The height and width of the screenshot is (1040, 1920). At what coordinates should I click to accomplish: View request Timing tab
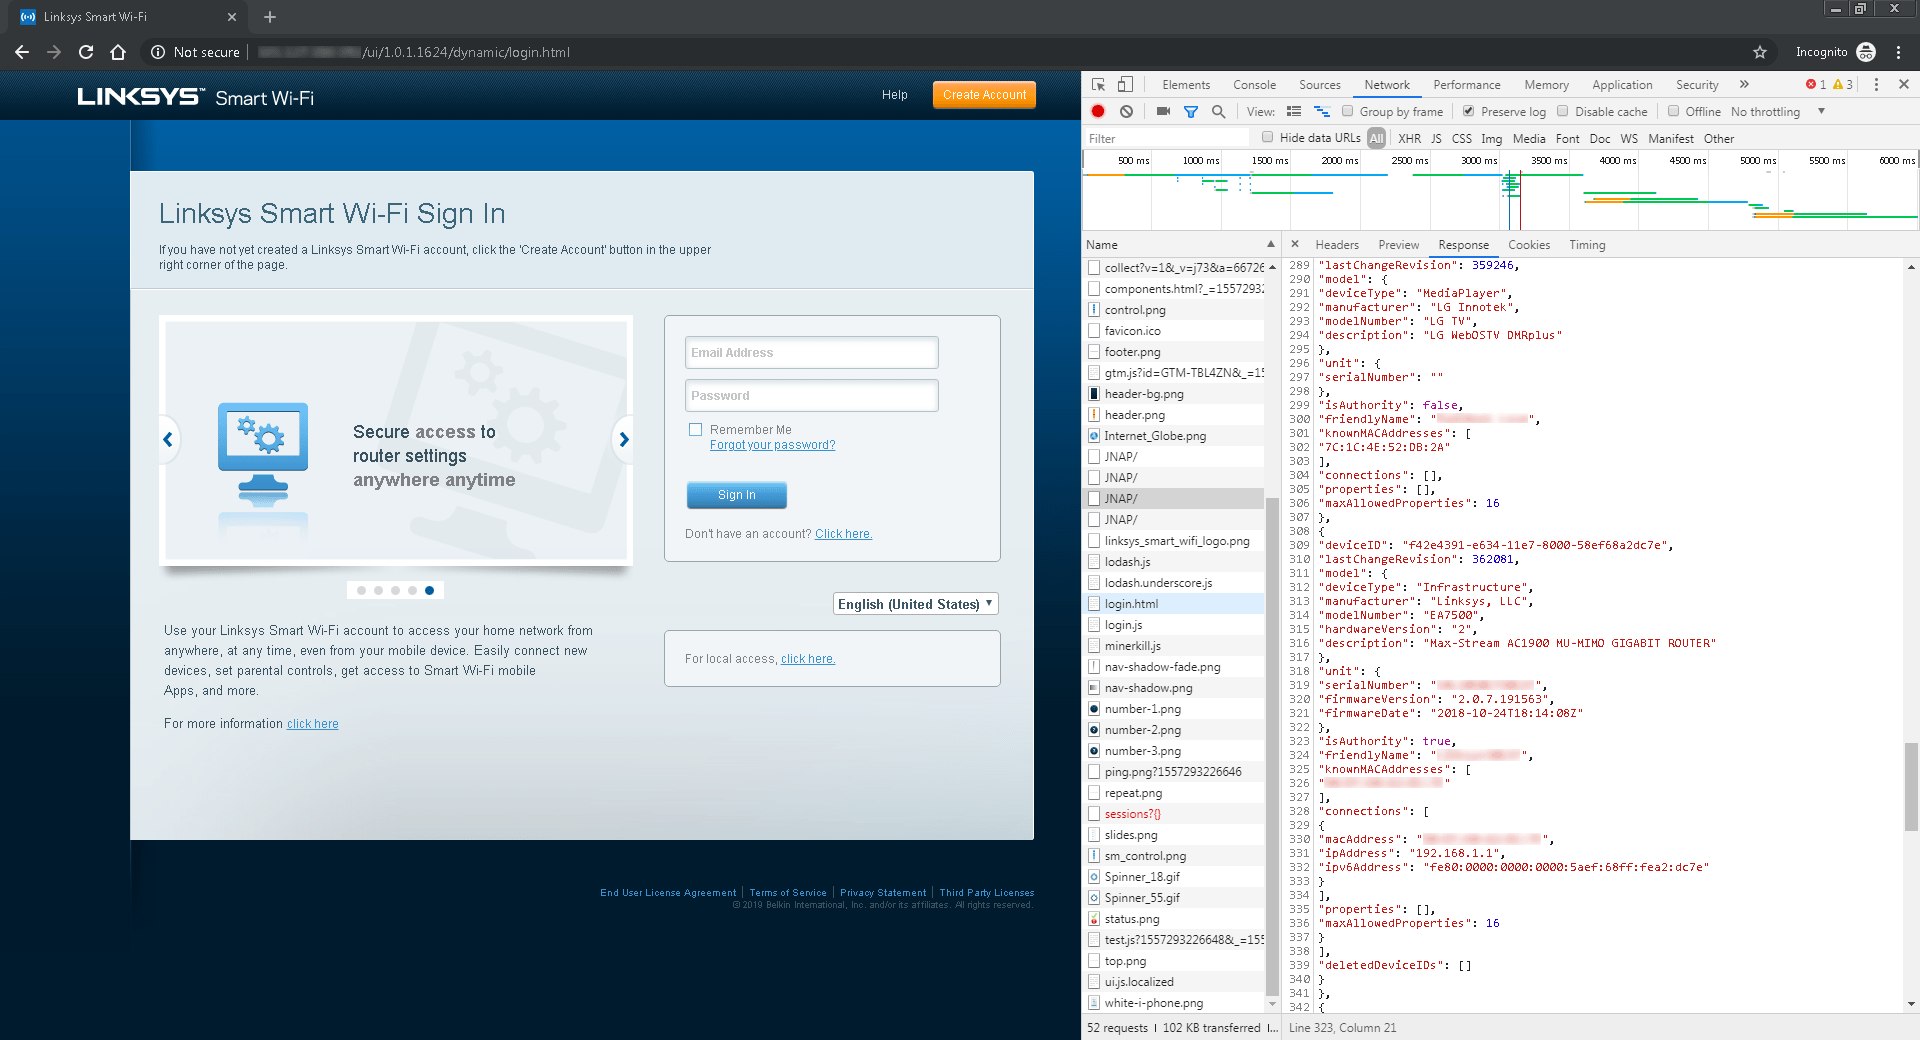click(x=1587, y=245)
